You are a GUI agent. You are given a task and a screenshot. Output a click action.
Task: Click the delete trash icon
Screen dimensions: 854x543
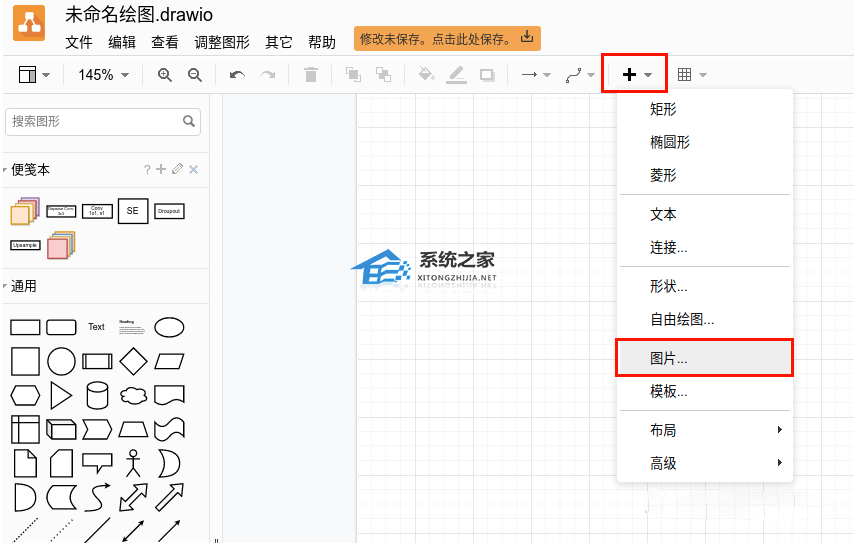[310, 75]
